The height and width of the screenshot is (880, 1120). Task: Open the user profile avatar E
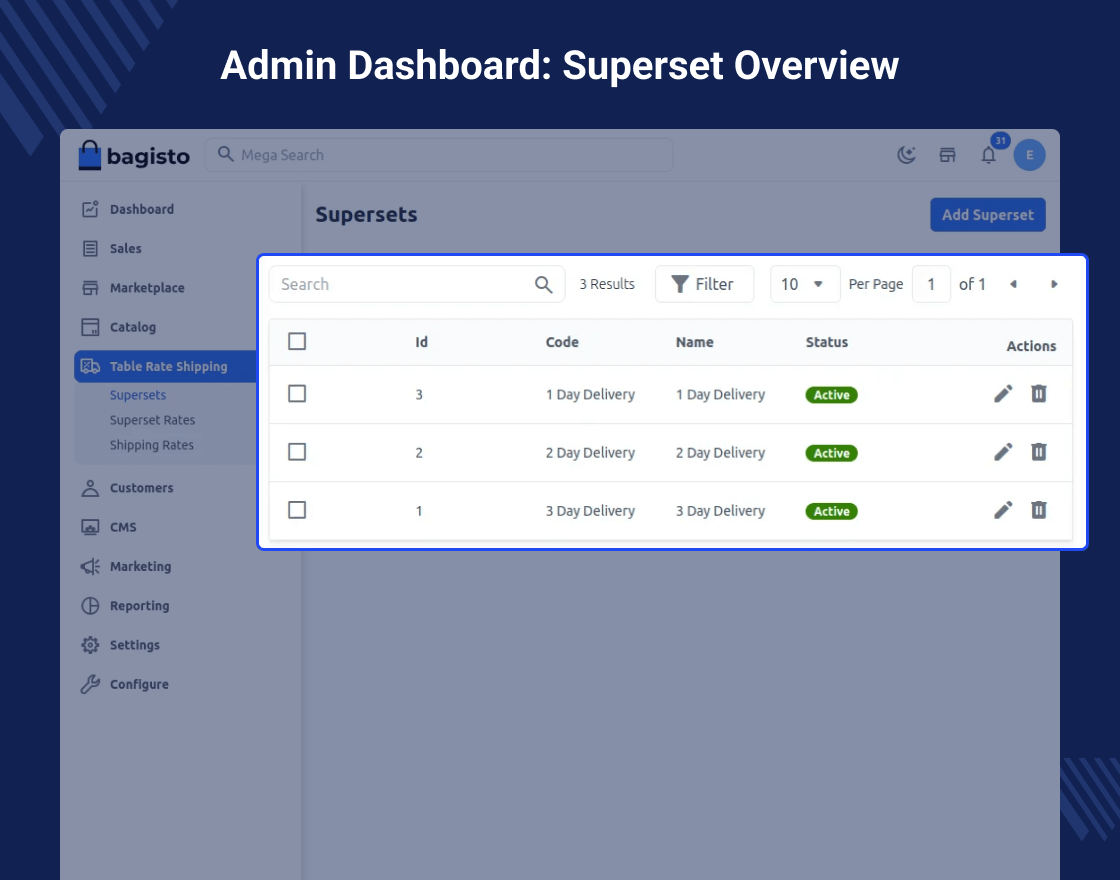pos(1029,155)
